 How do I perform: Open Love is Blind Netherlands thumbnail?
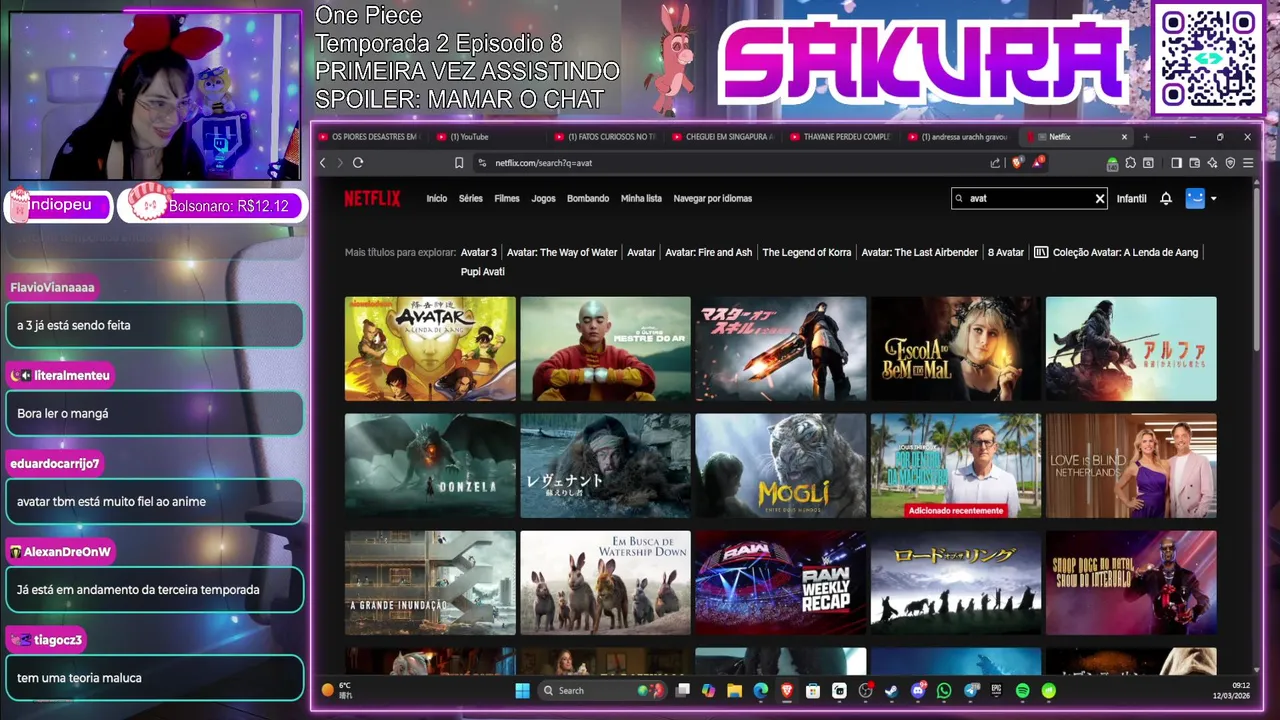[x=1131, y=465]
